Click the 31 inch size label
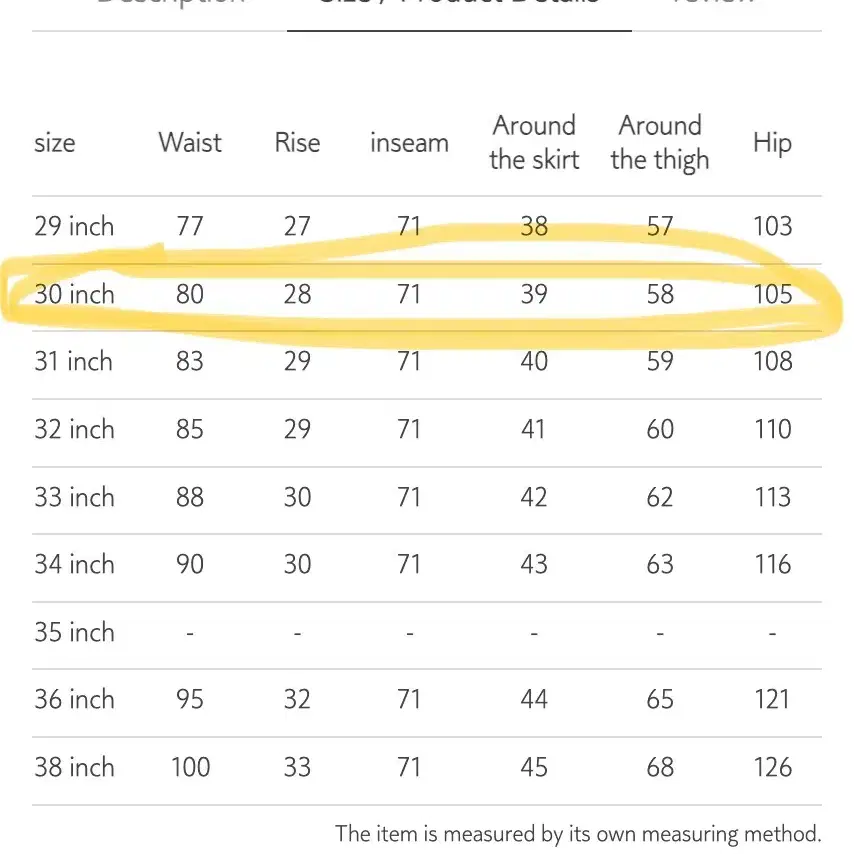Viewport: 854px width, 854px height. coord(74,361)
